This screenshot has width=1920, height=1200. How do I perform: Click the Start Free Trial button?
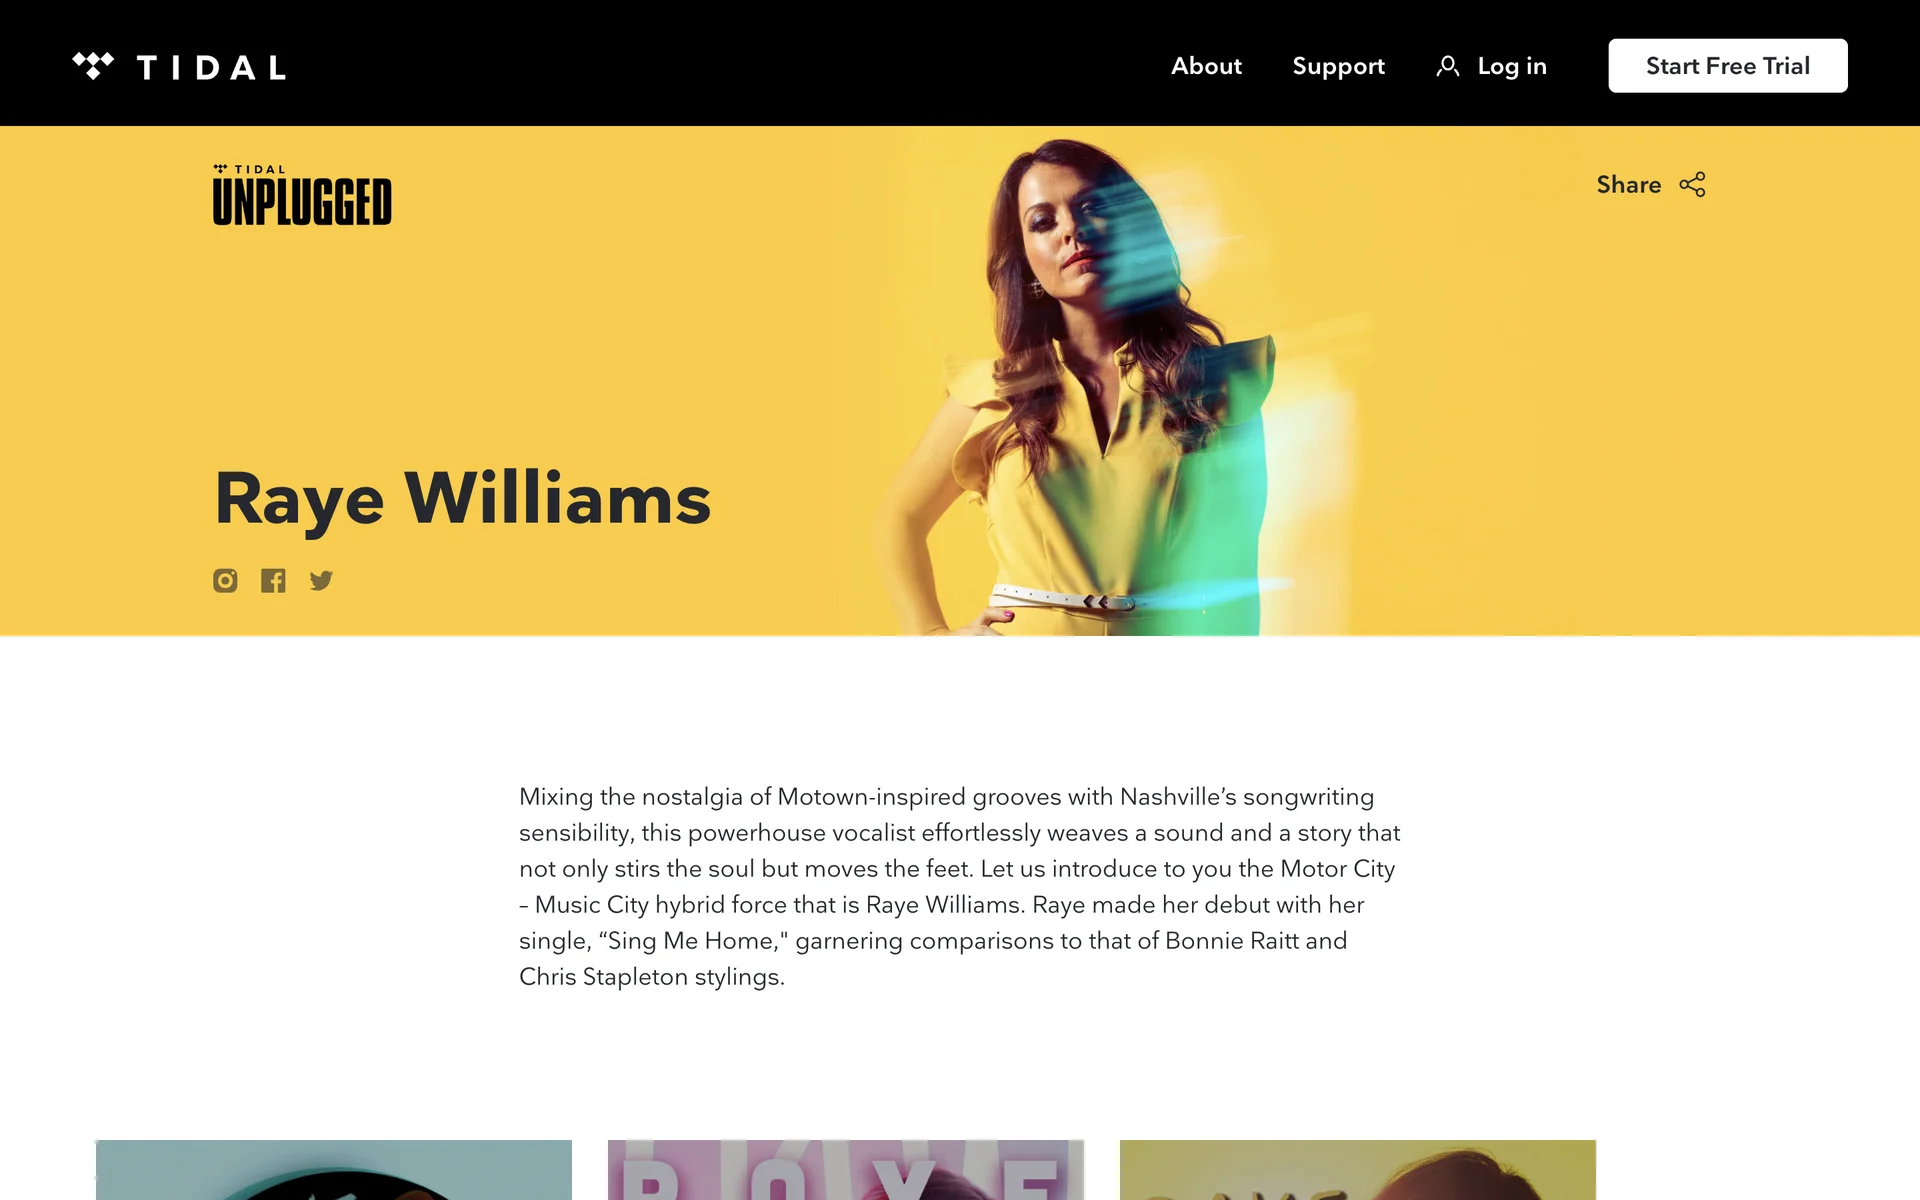pos(1728,66)
